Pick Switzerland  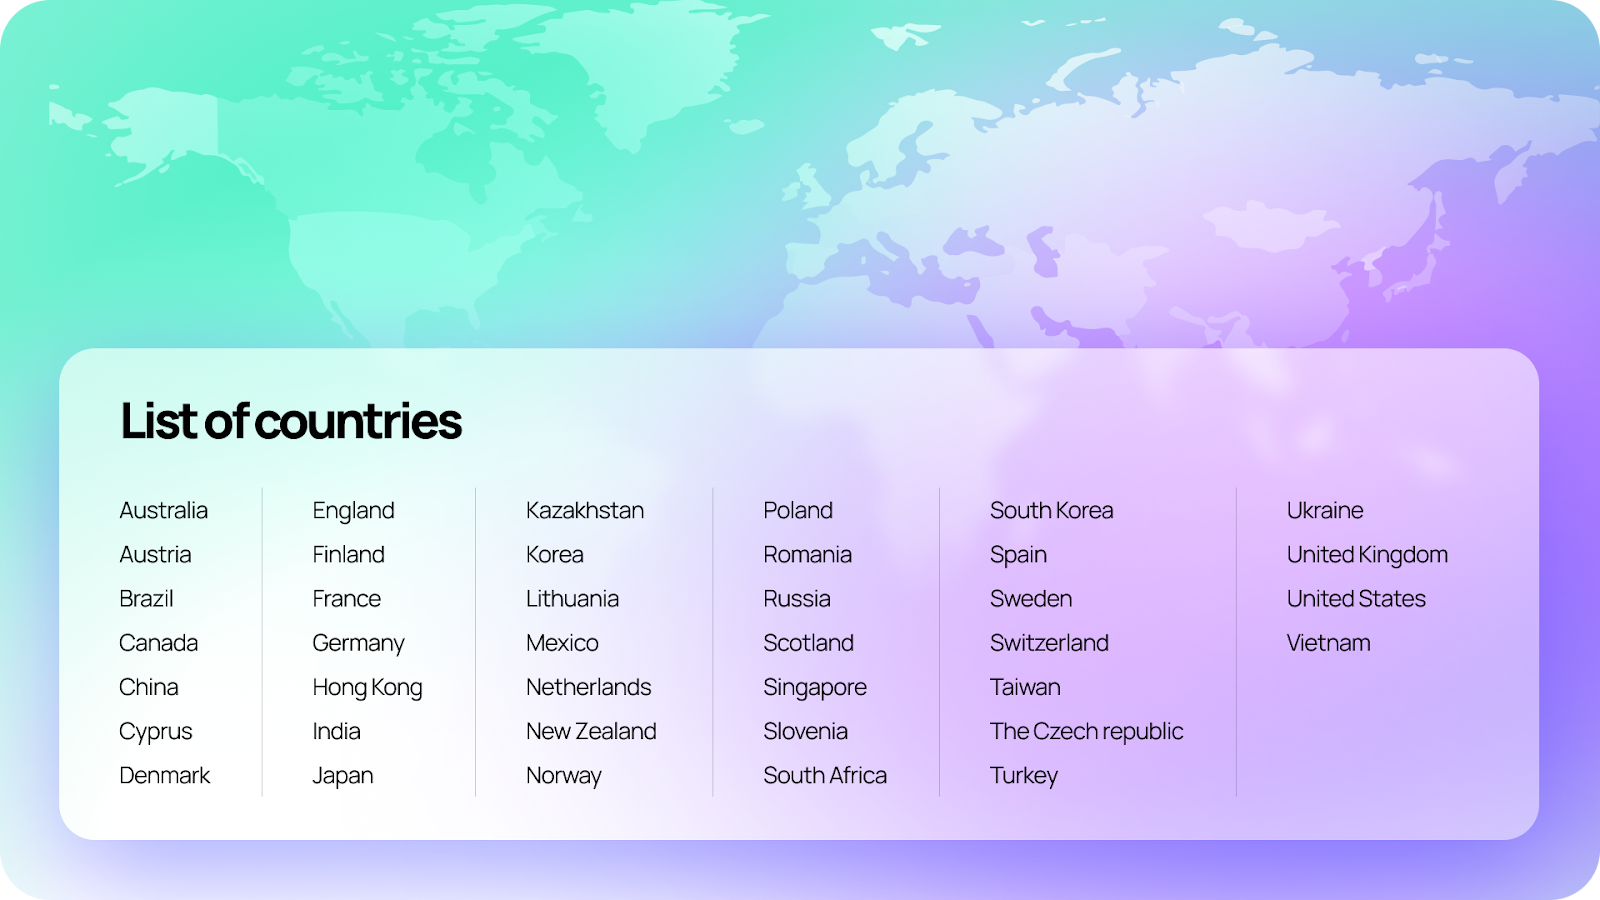click(1050, 642)
